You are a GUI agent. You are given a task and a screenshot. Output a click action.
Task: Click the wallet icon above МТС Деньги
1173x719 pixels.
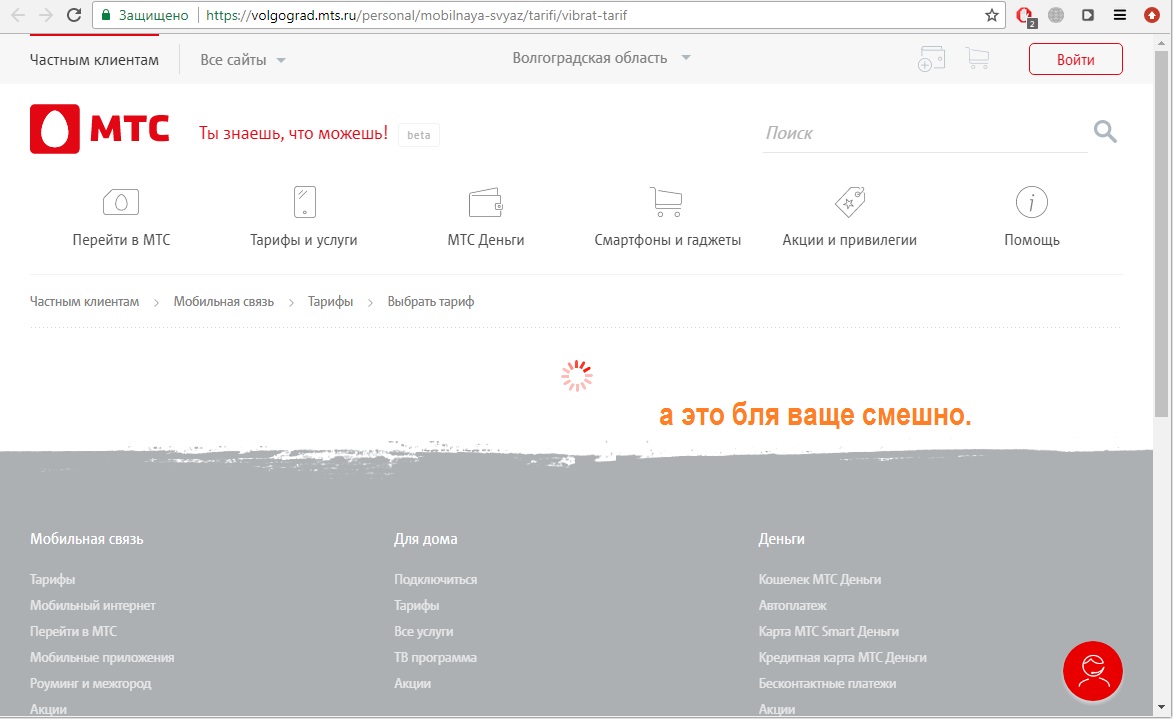[486, 203]
